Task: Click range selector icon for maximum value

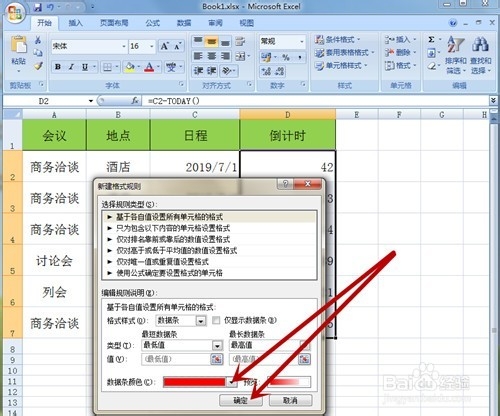Action: click(304, 359)
